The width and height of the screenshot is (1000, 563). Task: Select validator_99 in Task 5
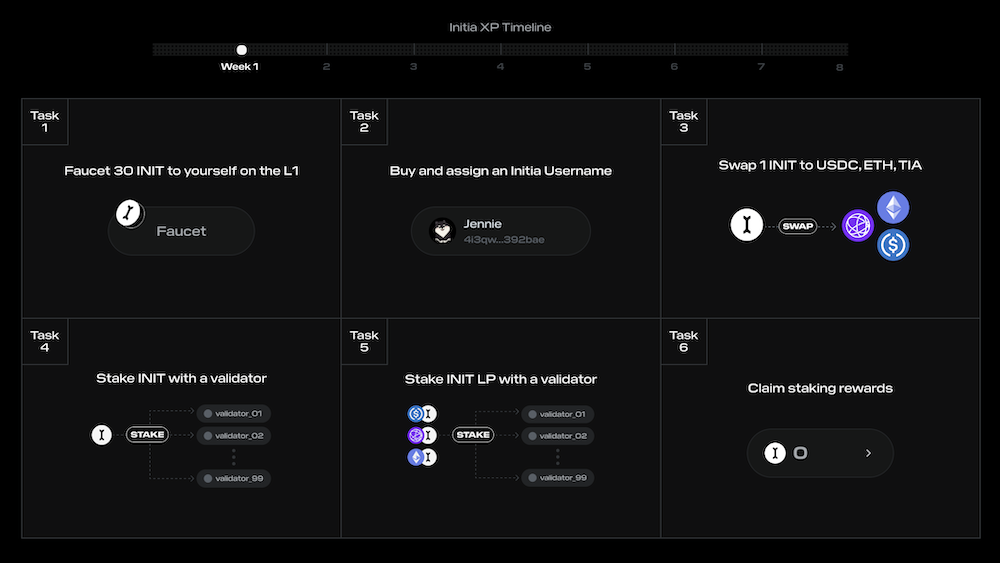point(556,479)
